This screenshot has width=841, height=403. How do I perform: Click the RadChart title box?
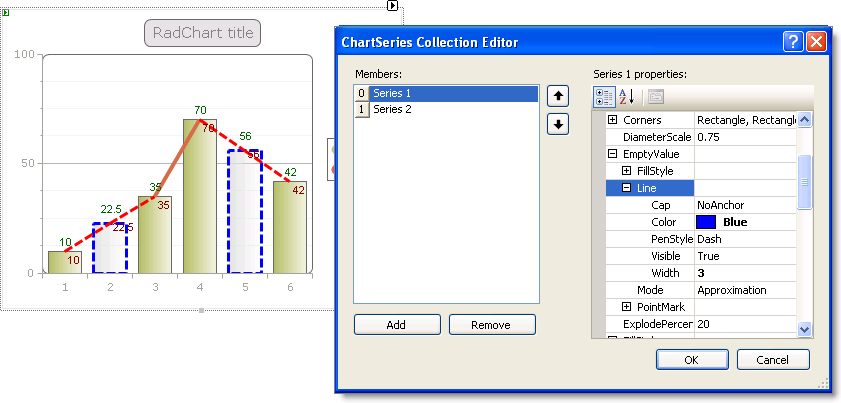coord(202,33)
